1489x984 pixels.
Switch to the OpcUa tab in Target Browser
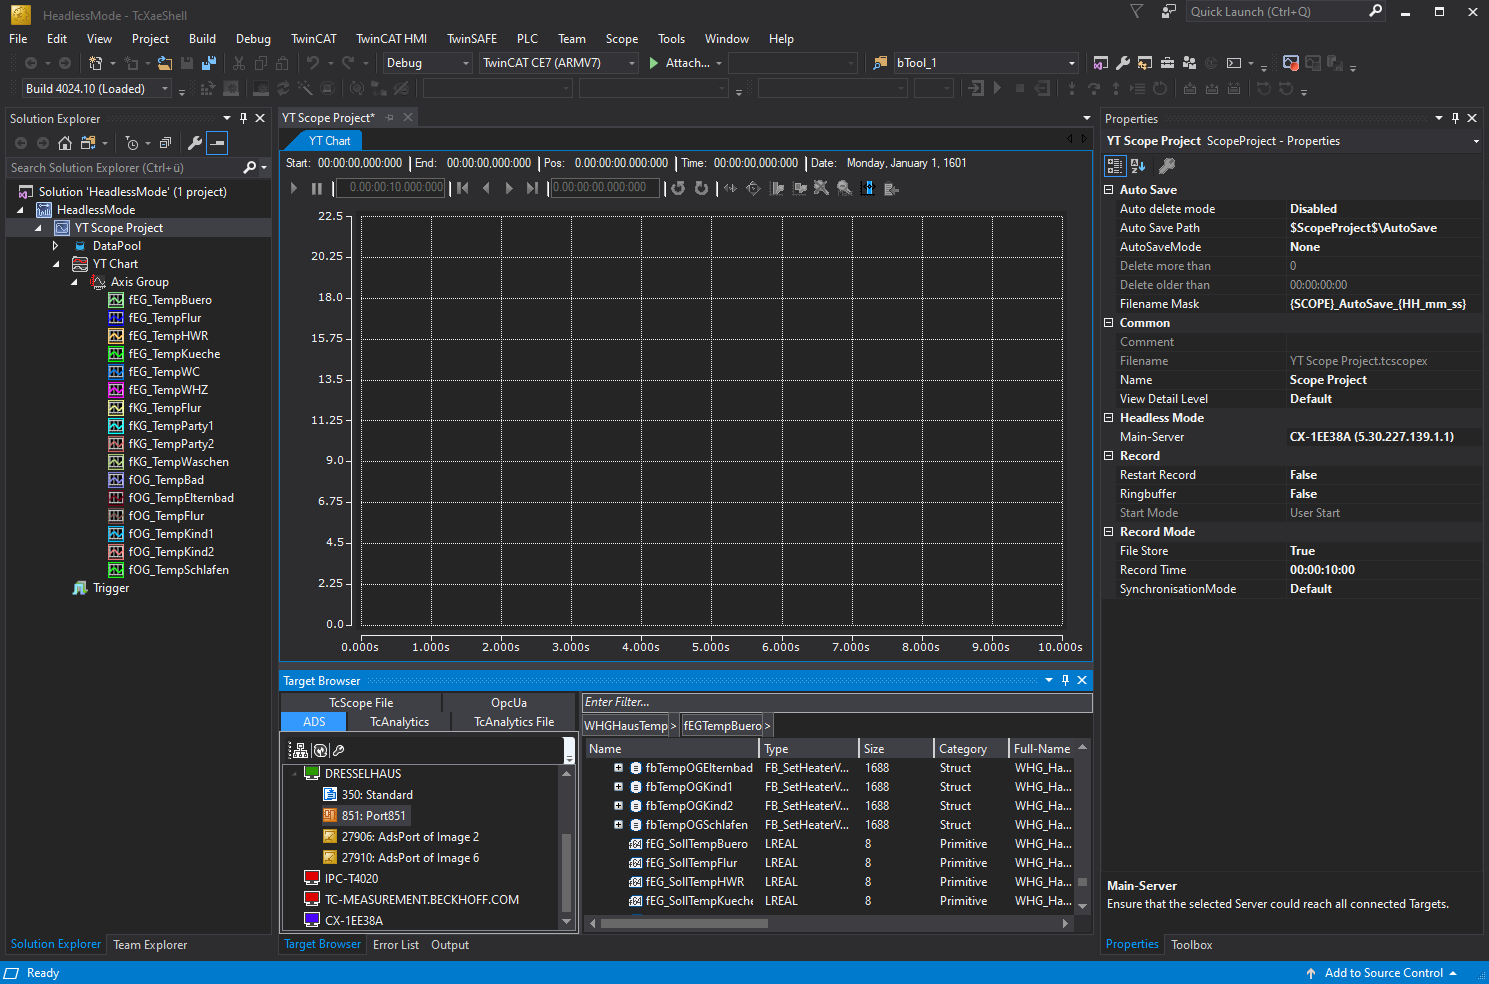point(509,703)
